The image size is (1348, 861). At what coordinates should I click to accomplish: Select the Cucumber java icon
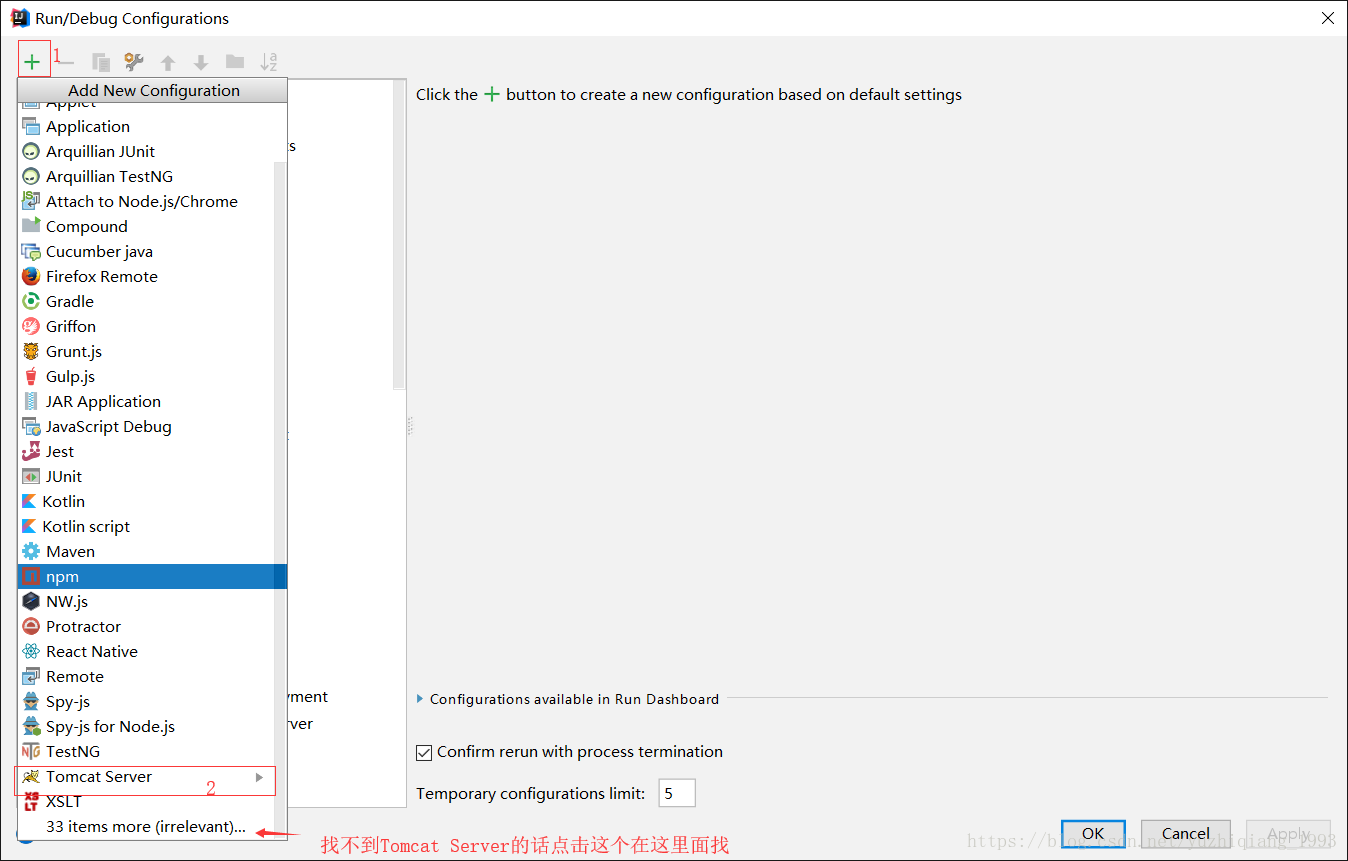pyautogui.click(x=31, y=251)
